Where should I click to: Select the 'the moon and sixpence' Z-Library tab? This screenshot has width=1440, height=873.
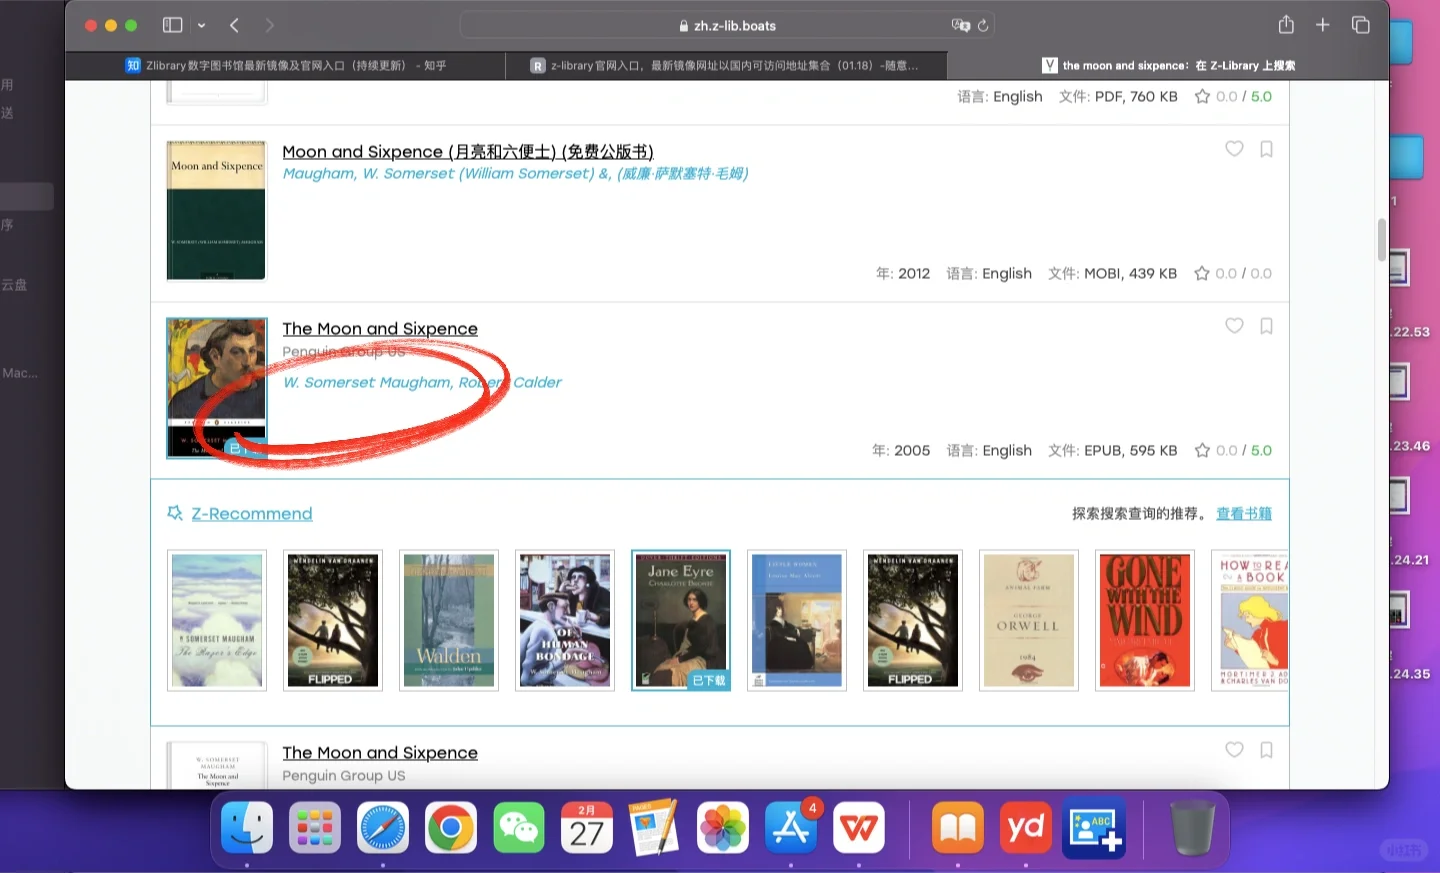[x=1168, y=65]
